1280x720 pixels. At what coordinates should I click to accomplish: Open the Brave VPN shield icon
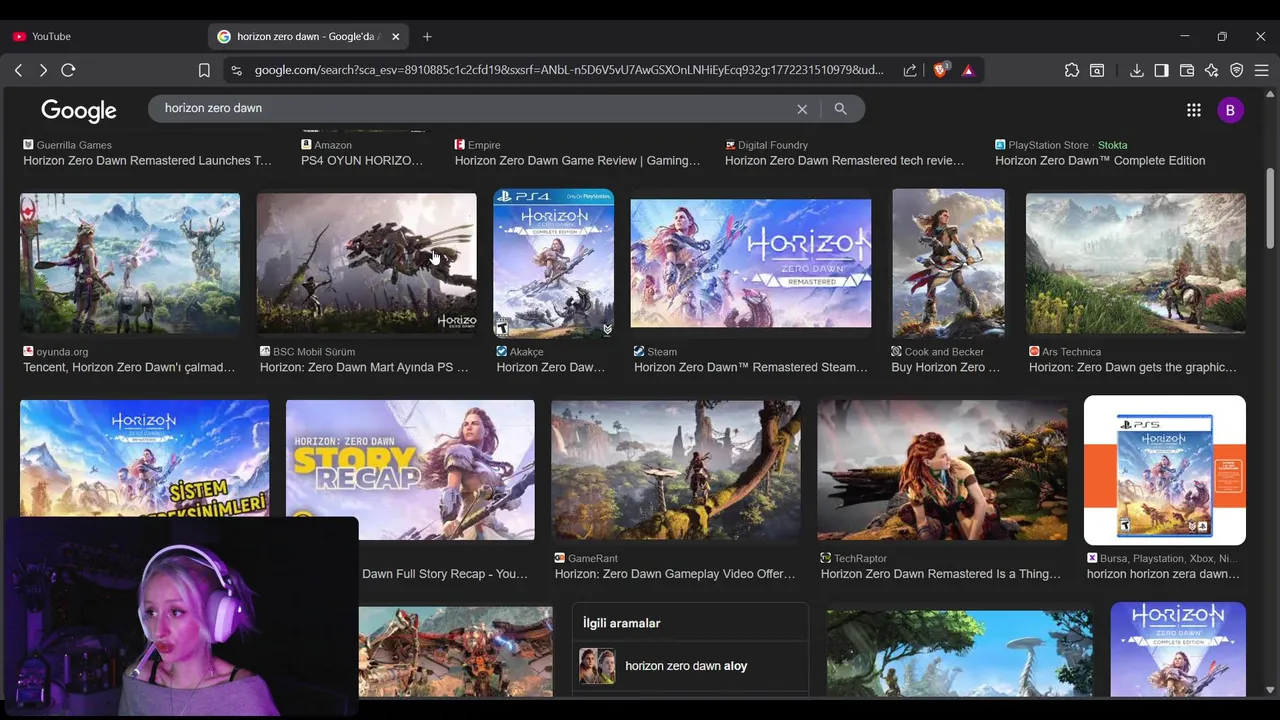(1237, 70)
